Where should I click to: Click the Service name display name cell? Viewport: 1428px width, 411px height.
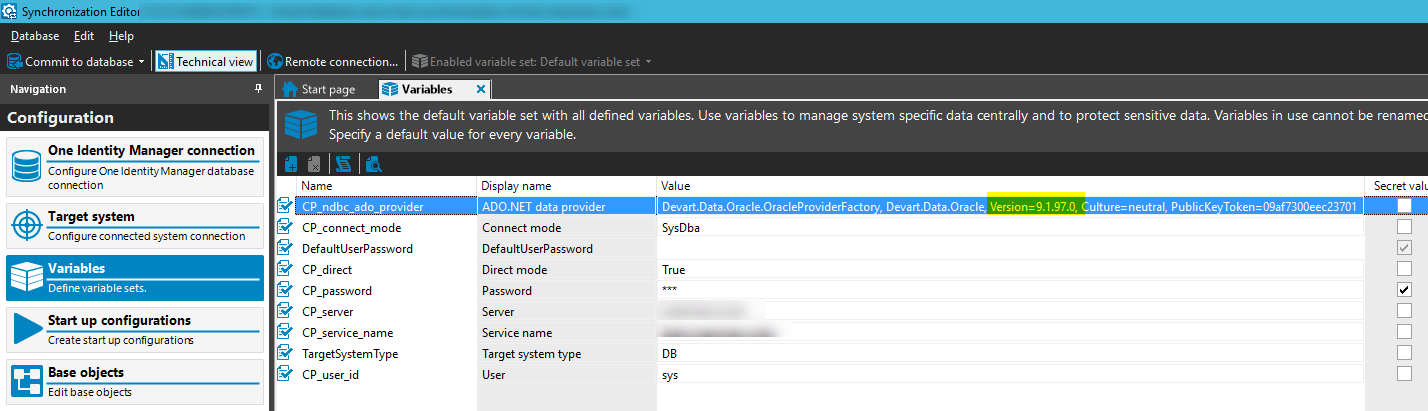coord(567,332)
